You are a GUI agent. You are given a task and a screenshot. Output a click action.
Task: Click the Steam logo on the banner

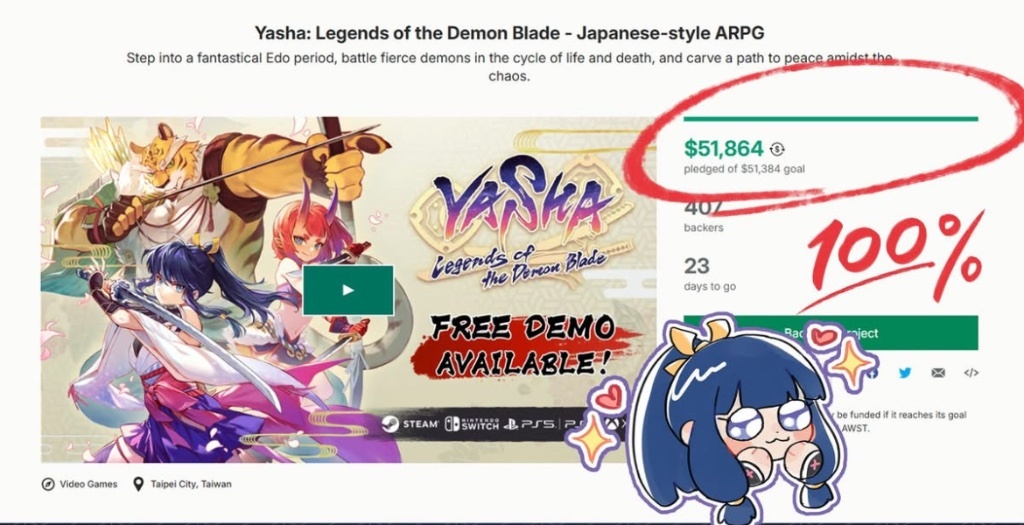coord(411,424)
